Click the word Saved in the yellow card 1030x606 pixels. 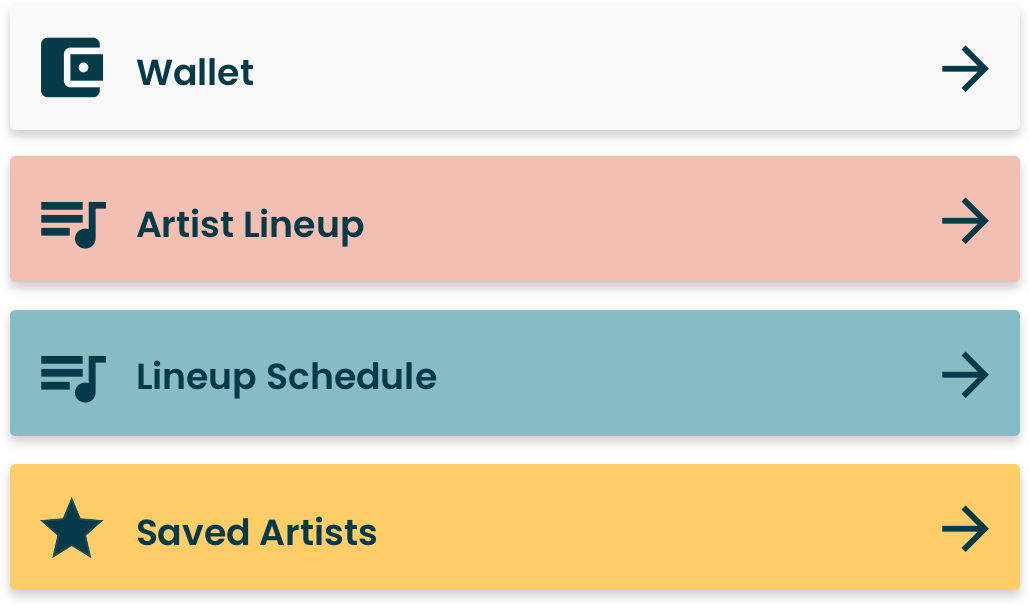[x=193, y=532]
